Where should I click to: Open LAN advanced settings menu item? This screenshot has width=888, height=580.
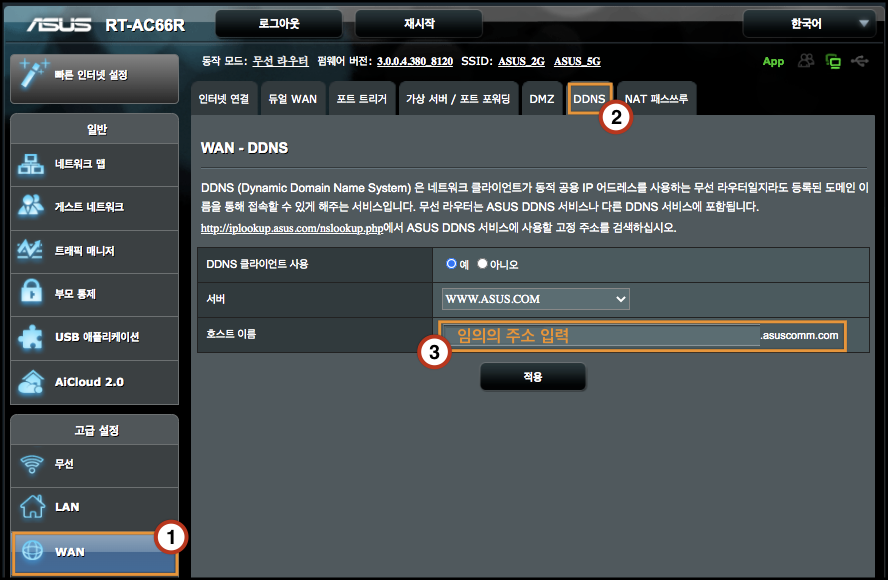[95, 508]
